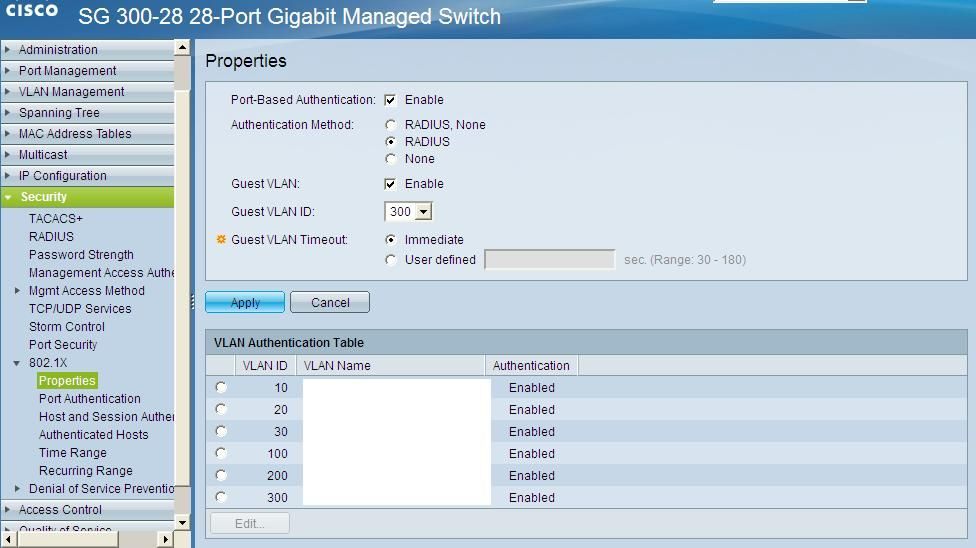Open the Port Authentication page
Viewport: 976px width, 548px height.
pyautogui.click(x=90, y=399)
